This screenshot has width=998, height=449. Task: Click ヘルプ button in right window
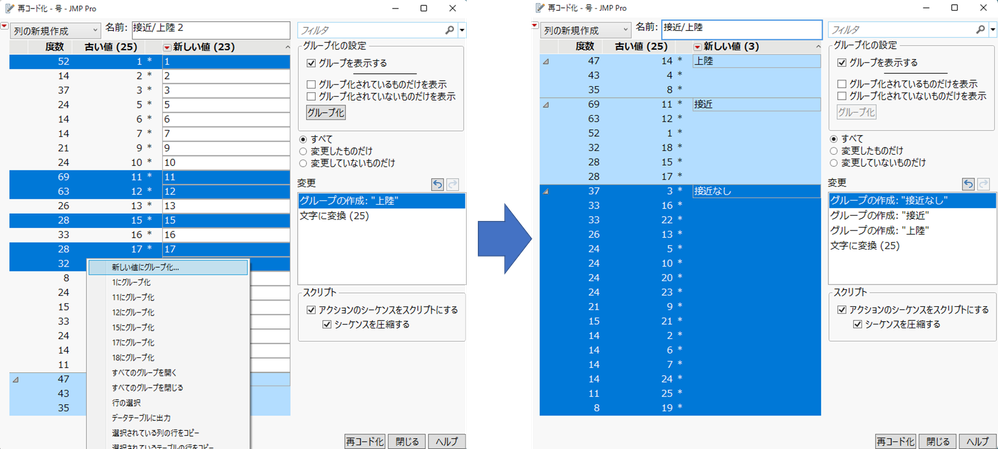[977, 441]
